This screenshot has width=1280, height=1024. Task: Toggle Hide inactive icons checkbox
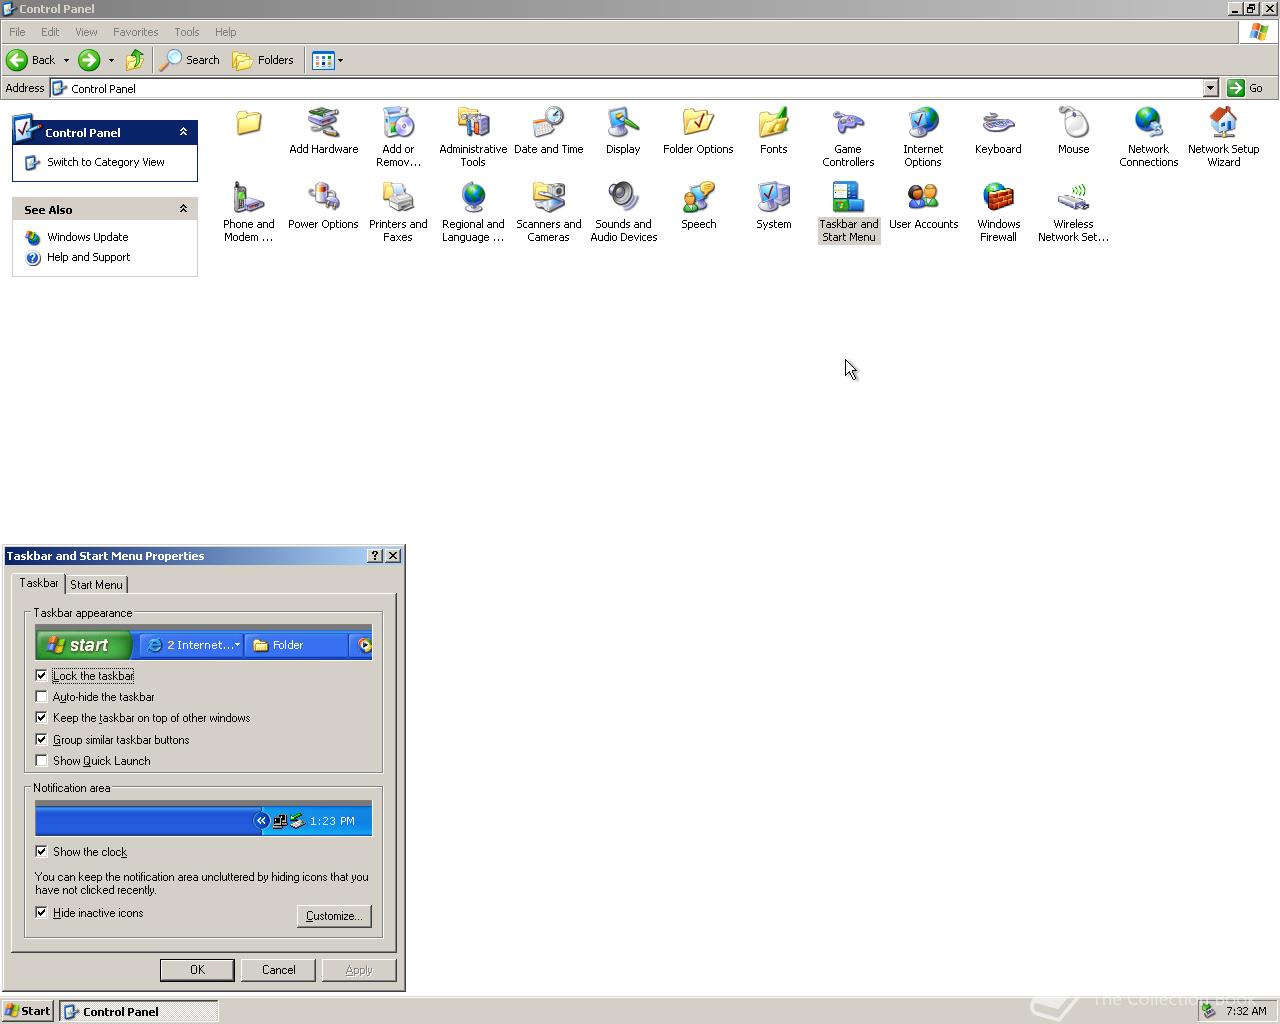[x=41, y=913]
